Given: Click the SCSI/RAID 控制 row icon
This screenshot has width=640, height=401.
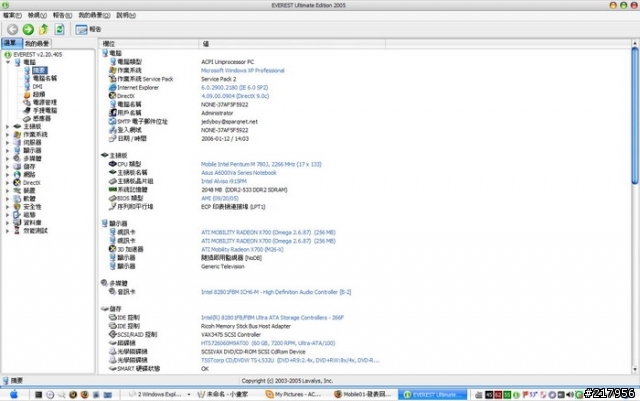Looking at the screenshot, I should (x=113, y=334).
